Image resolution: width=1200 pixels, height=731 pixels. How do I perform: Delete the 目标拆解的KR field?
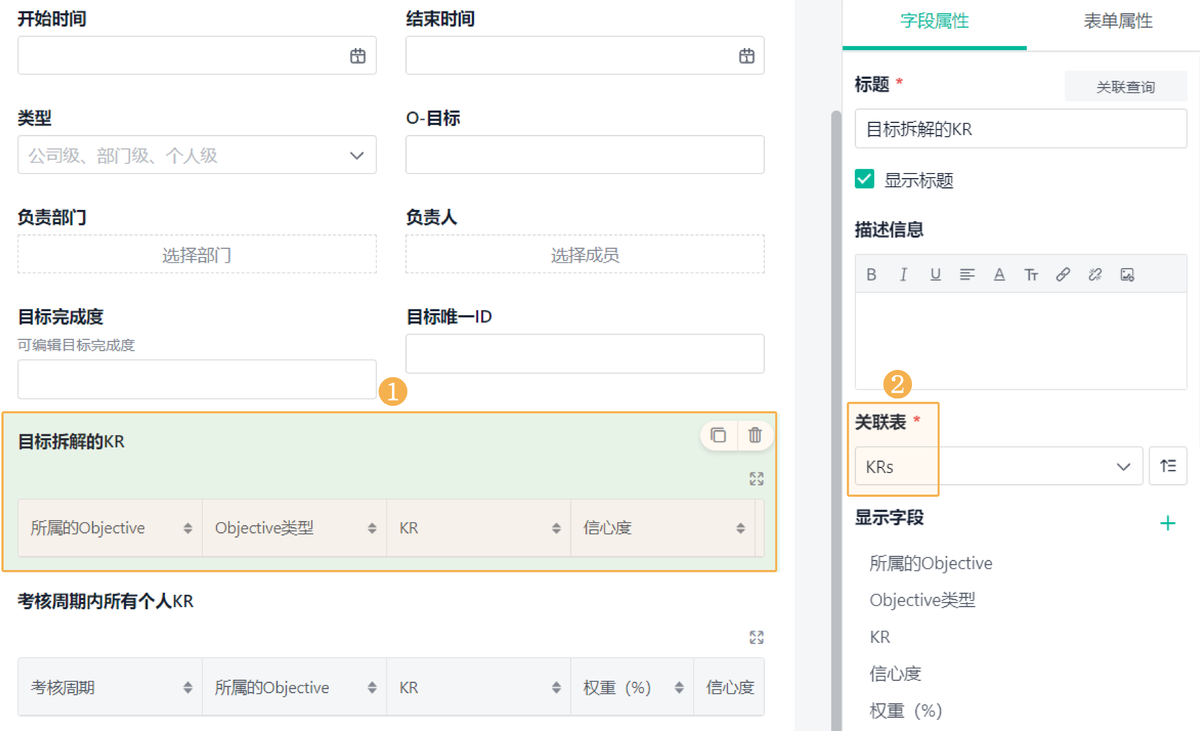click(x=755, y=435)
